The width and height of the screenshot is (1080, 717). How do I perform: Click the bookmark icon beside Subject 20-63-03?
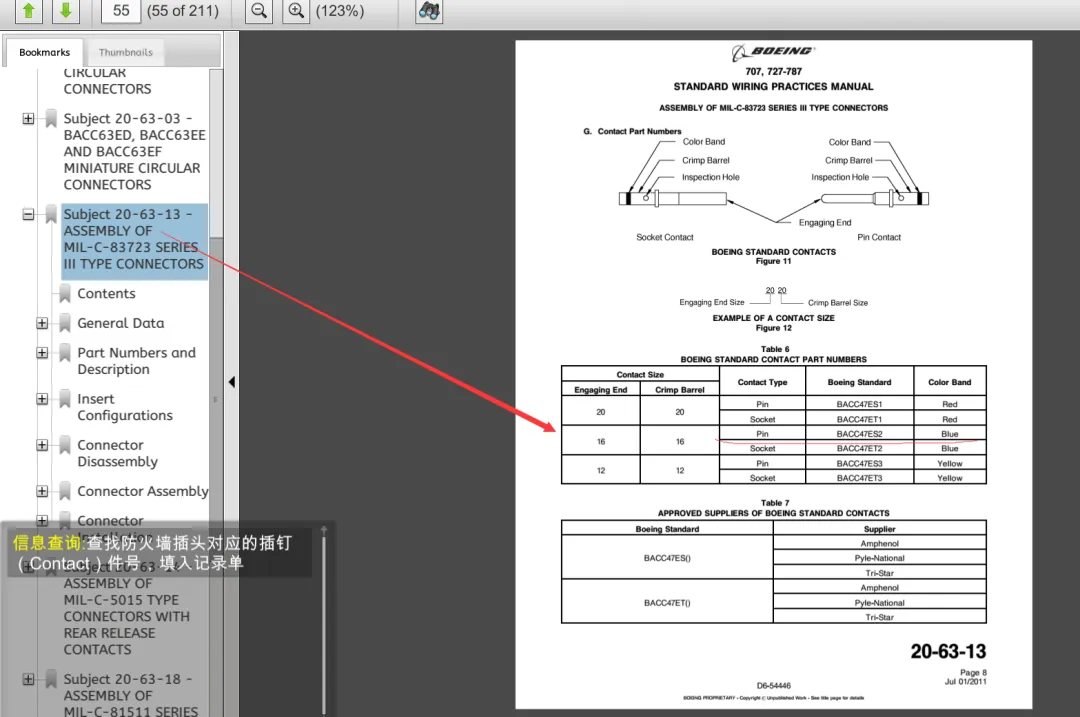[51, 119]
